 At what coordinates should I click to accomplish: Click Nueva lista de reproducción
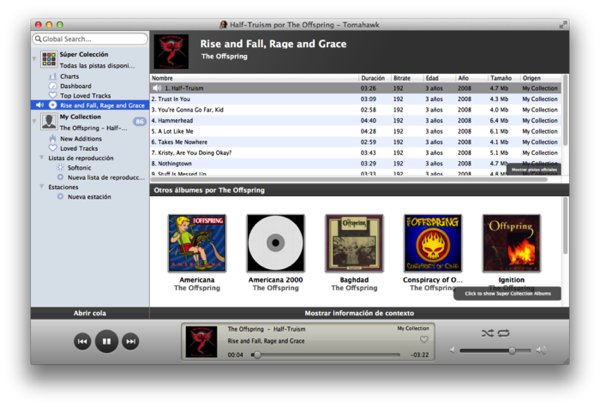106,177
